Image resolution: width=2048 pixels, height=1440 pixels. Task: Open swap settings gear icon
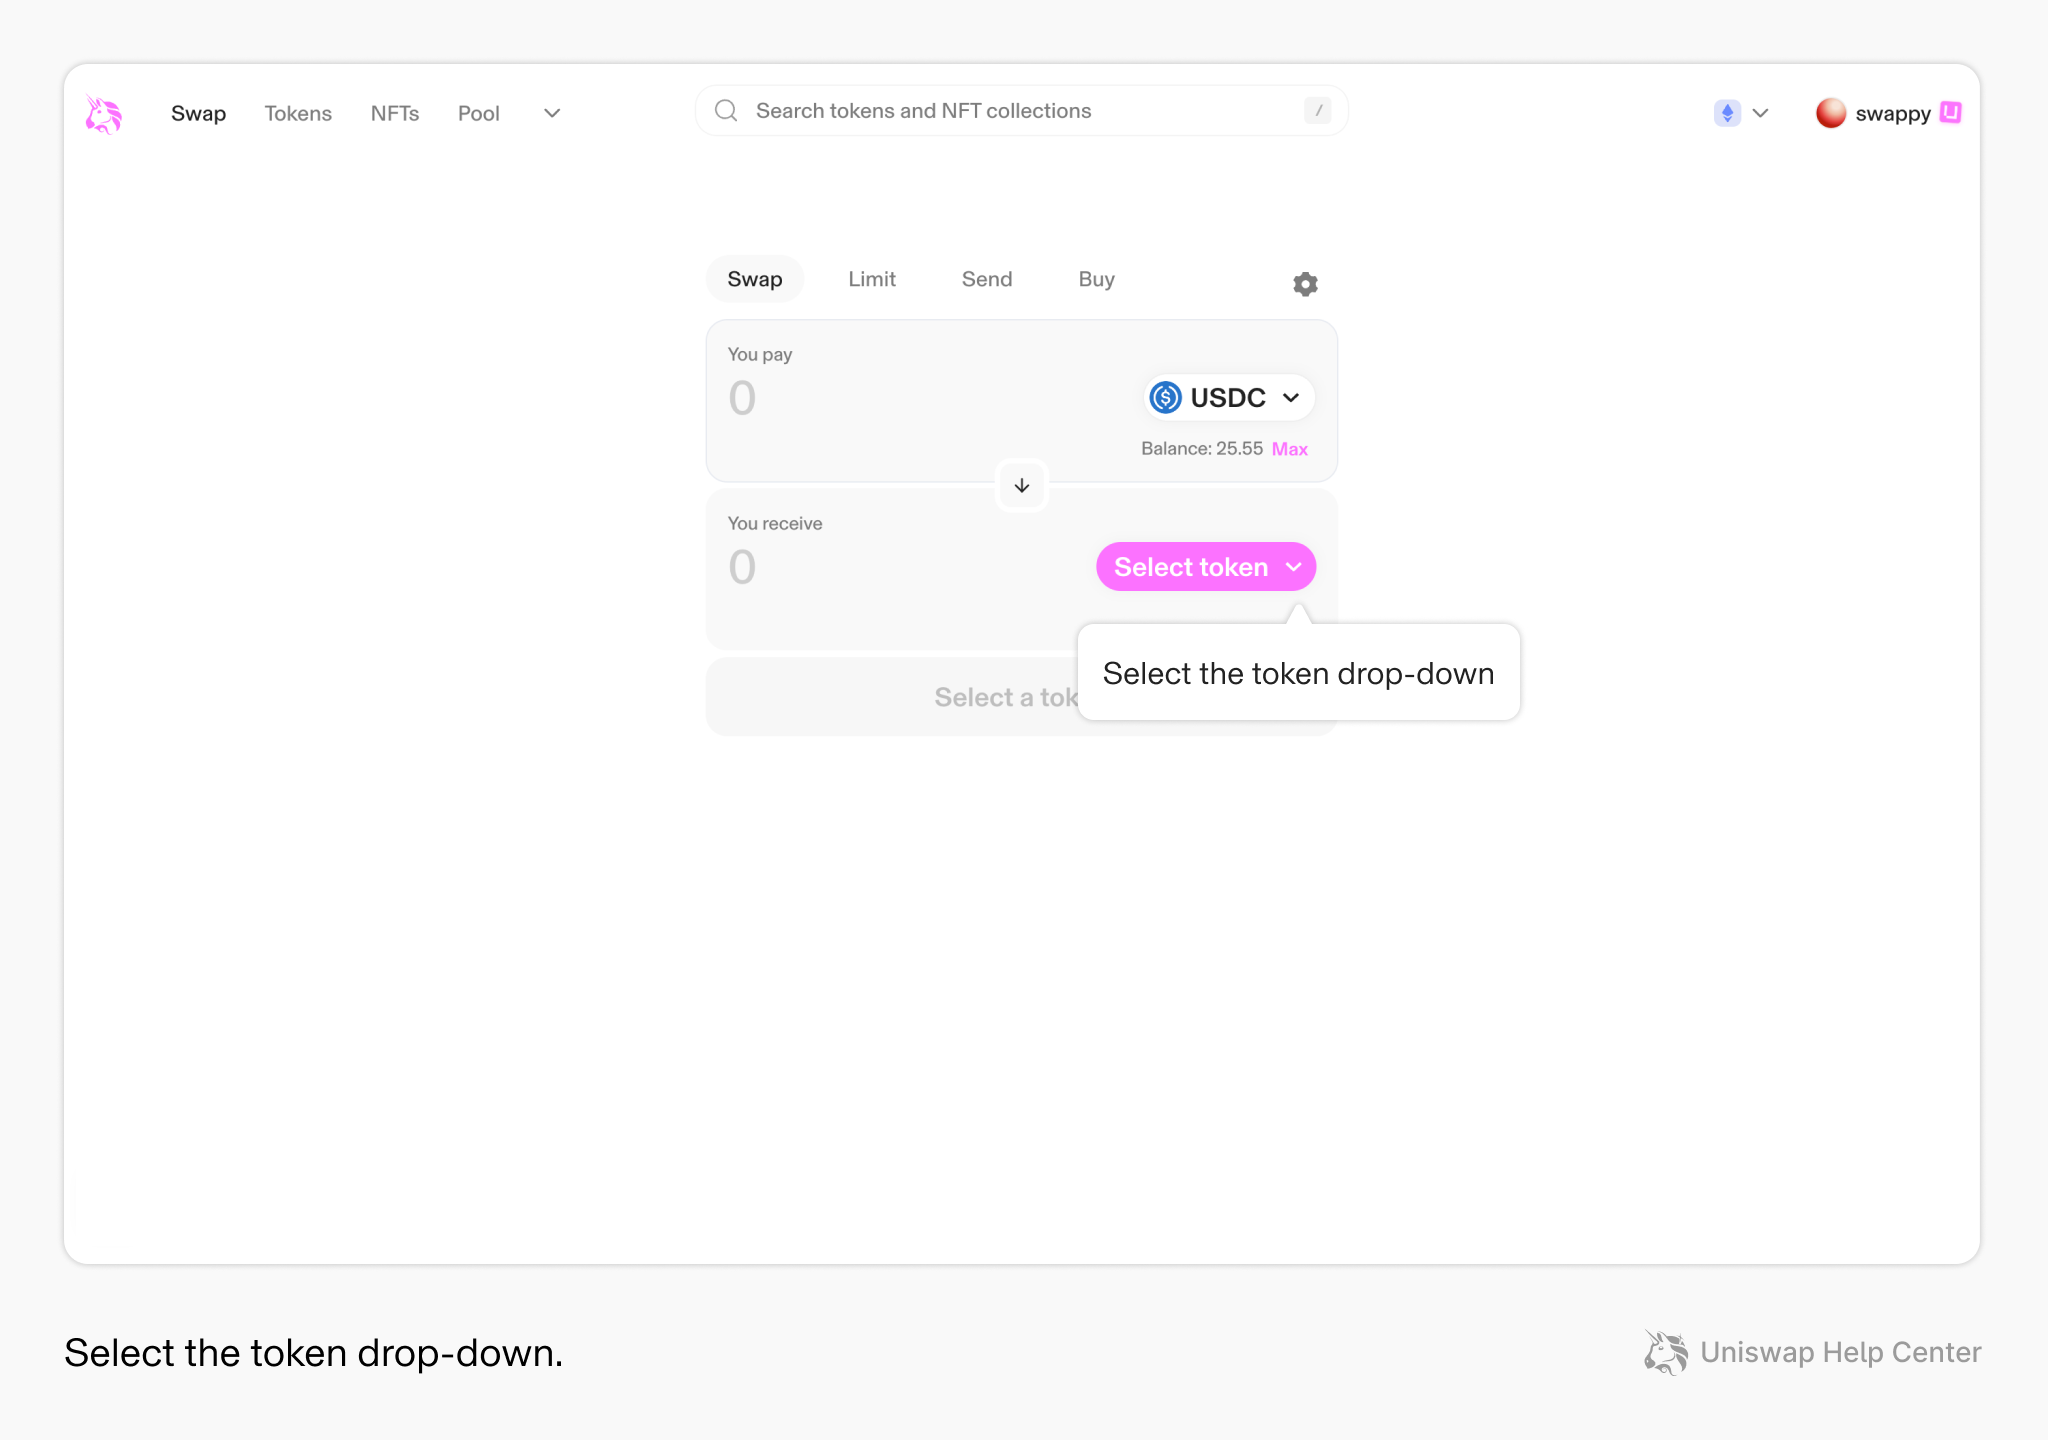click(x=1305, y=284)
